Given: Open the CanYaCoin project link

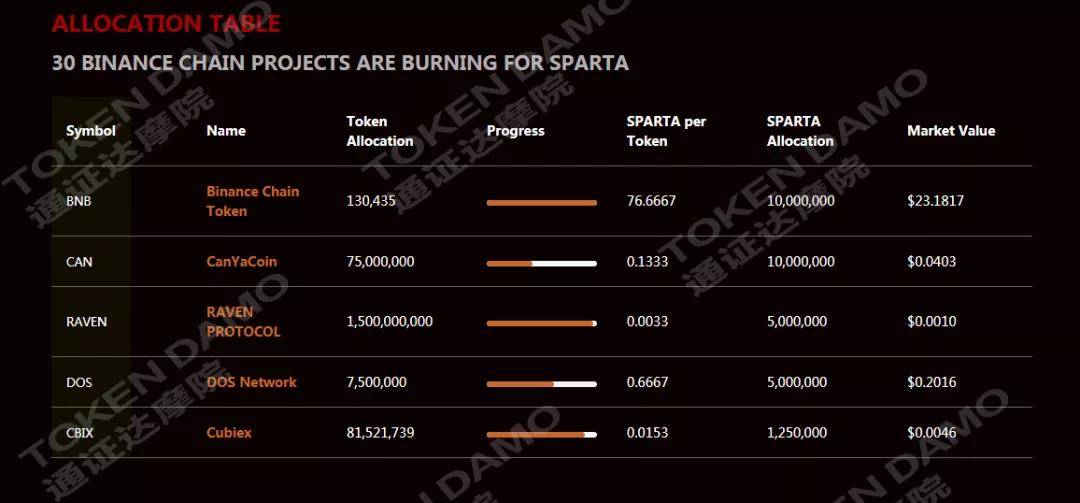Looking at the screenshot, I should tap(242, 262).
